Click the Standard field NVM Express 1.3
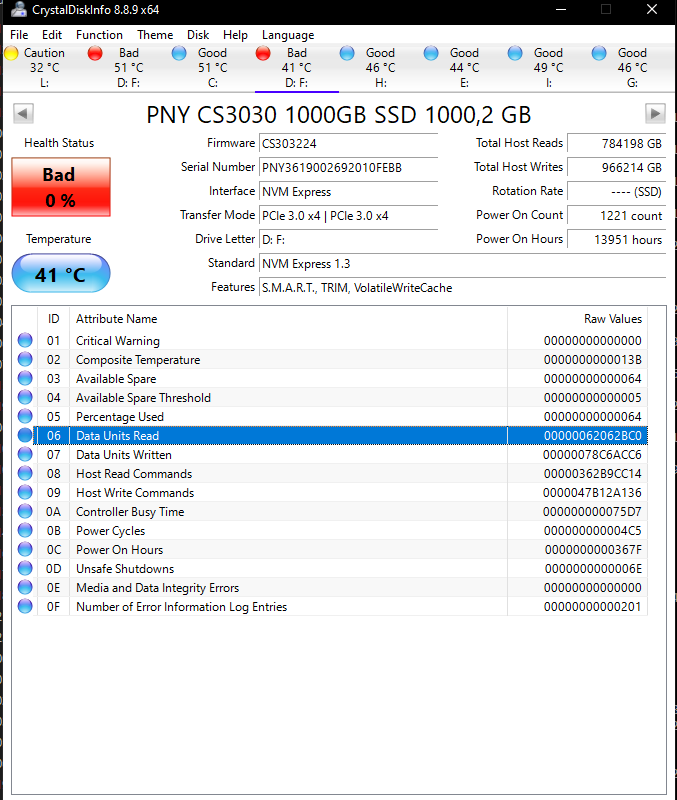Viewport: 677px width, 800px height. [462, 263]
